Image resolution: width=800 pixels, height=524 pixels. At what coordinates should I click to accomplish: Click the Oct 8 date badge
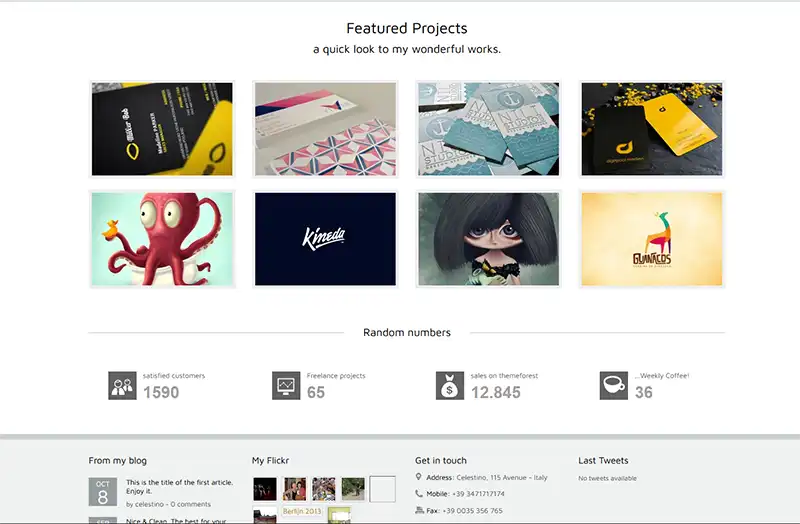(103, 491)
